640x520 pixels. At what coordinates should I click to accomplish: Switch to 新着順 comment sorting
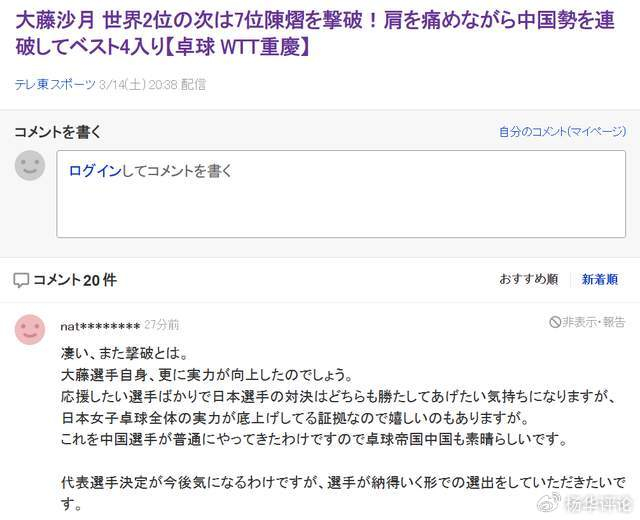pos(600,280)
